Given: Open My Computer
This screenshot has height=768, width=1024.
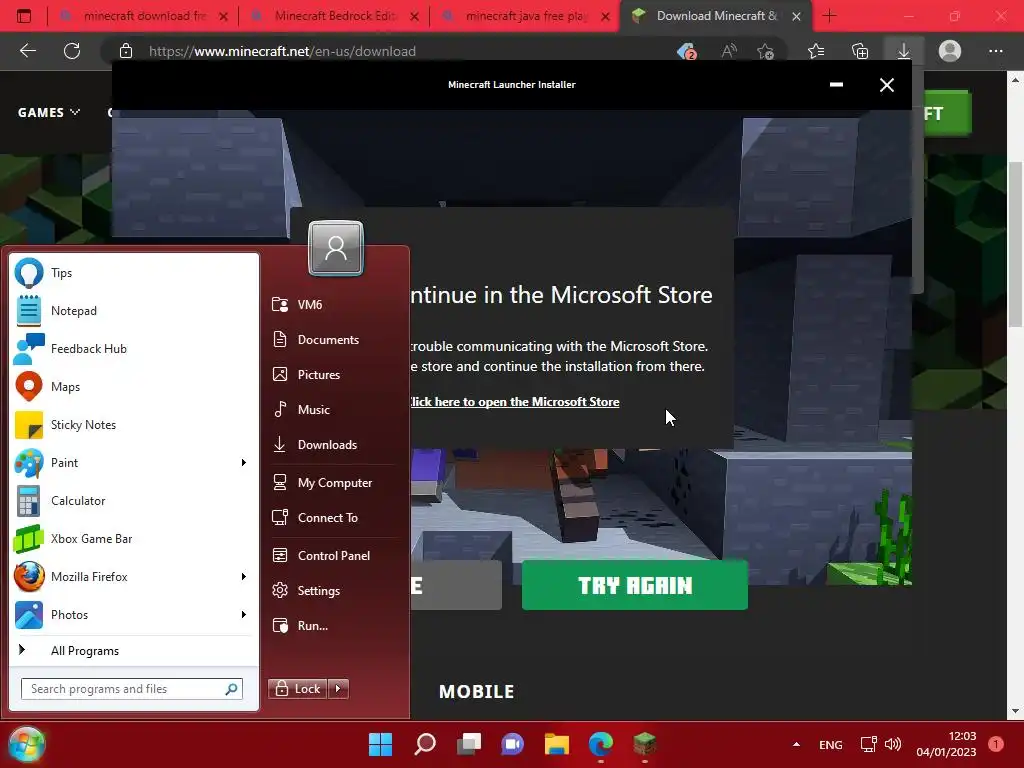Looking at the screenshot, I should pos(333,483).
